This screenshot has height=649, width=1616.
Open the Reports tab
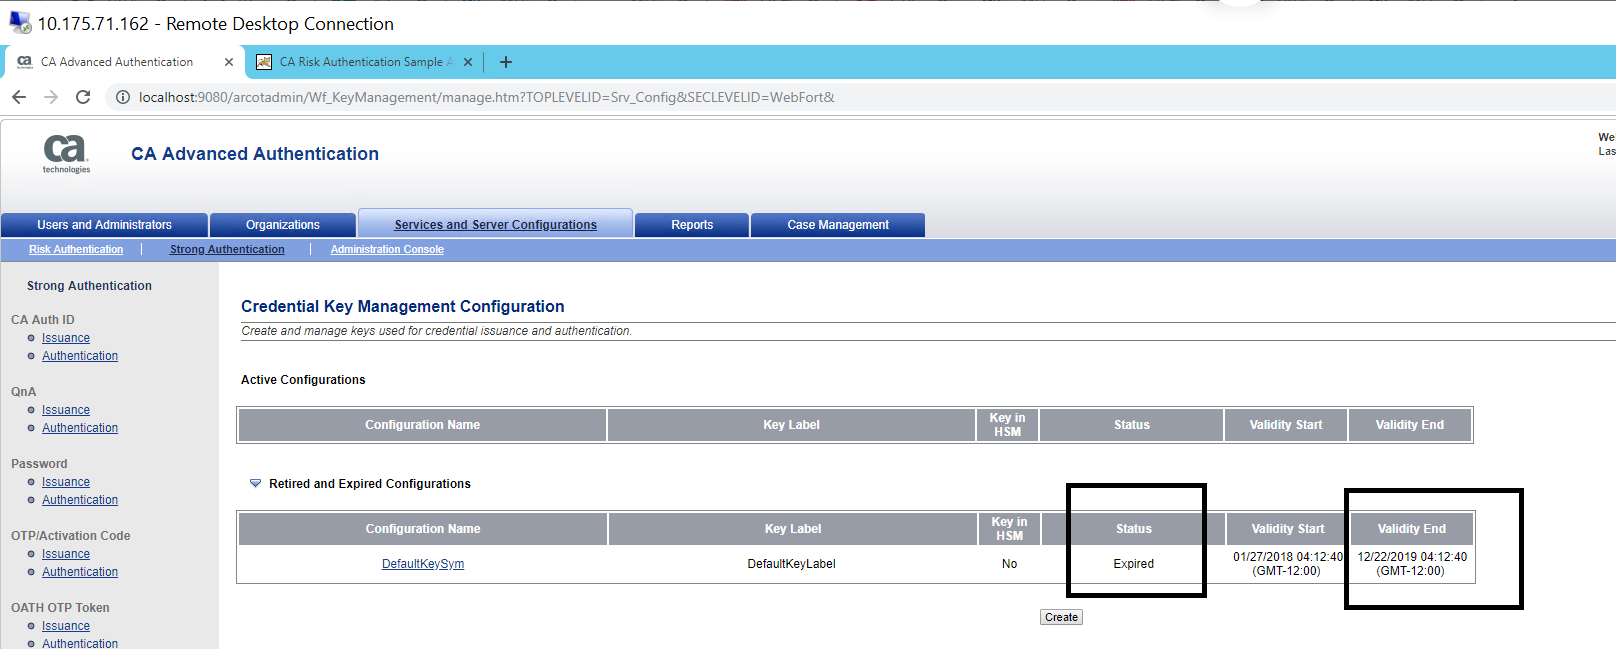tap(692, 225)
